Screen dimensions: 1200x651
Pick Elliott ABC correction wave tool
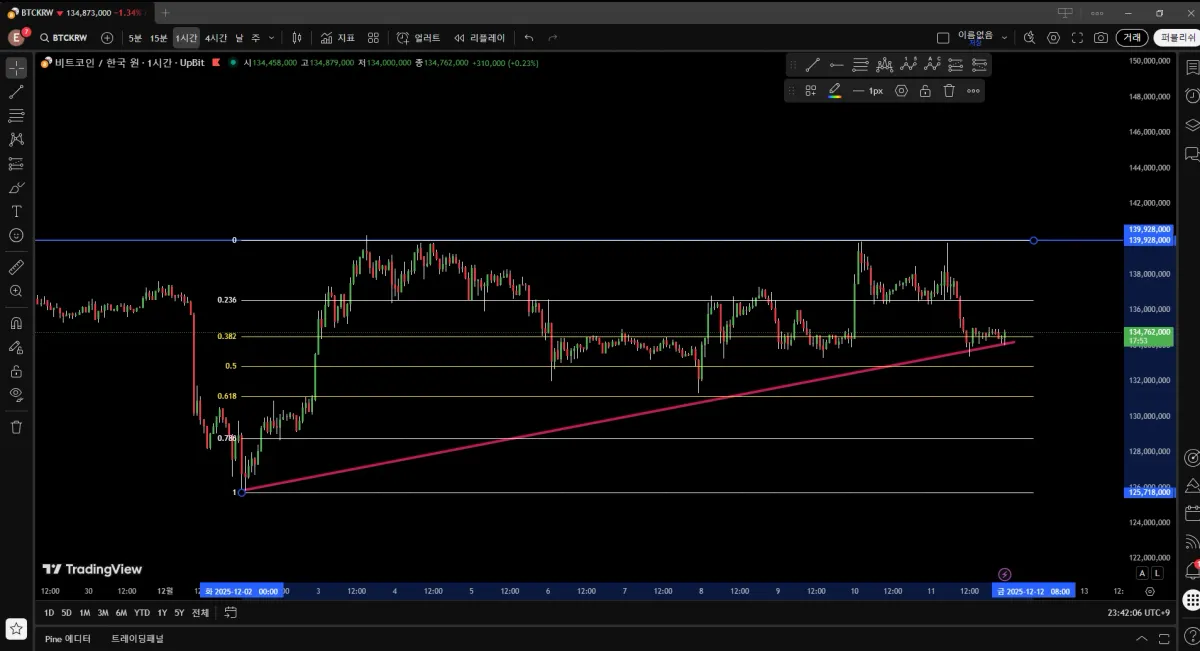click(x=932, y=65)
